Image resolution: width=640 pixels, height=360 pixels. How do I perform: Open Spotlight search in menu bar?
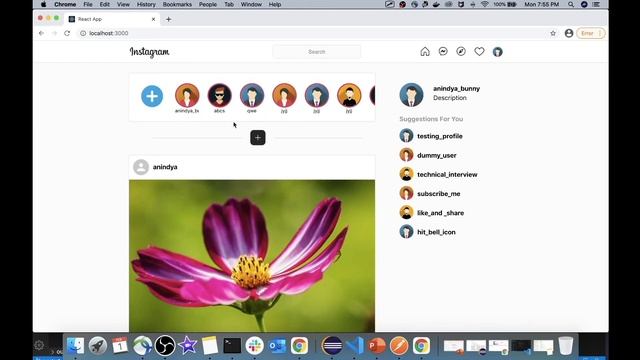(571, 4)
